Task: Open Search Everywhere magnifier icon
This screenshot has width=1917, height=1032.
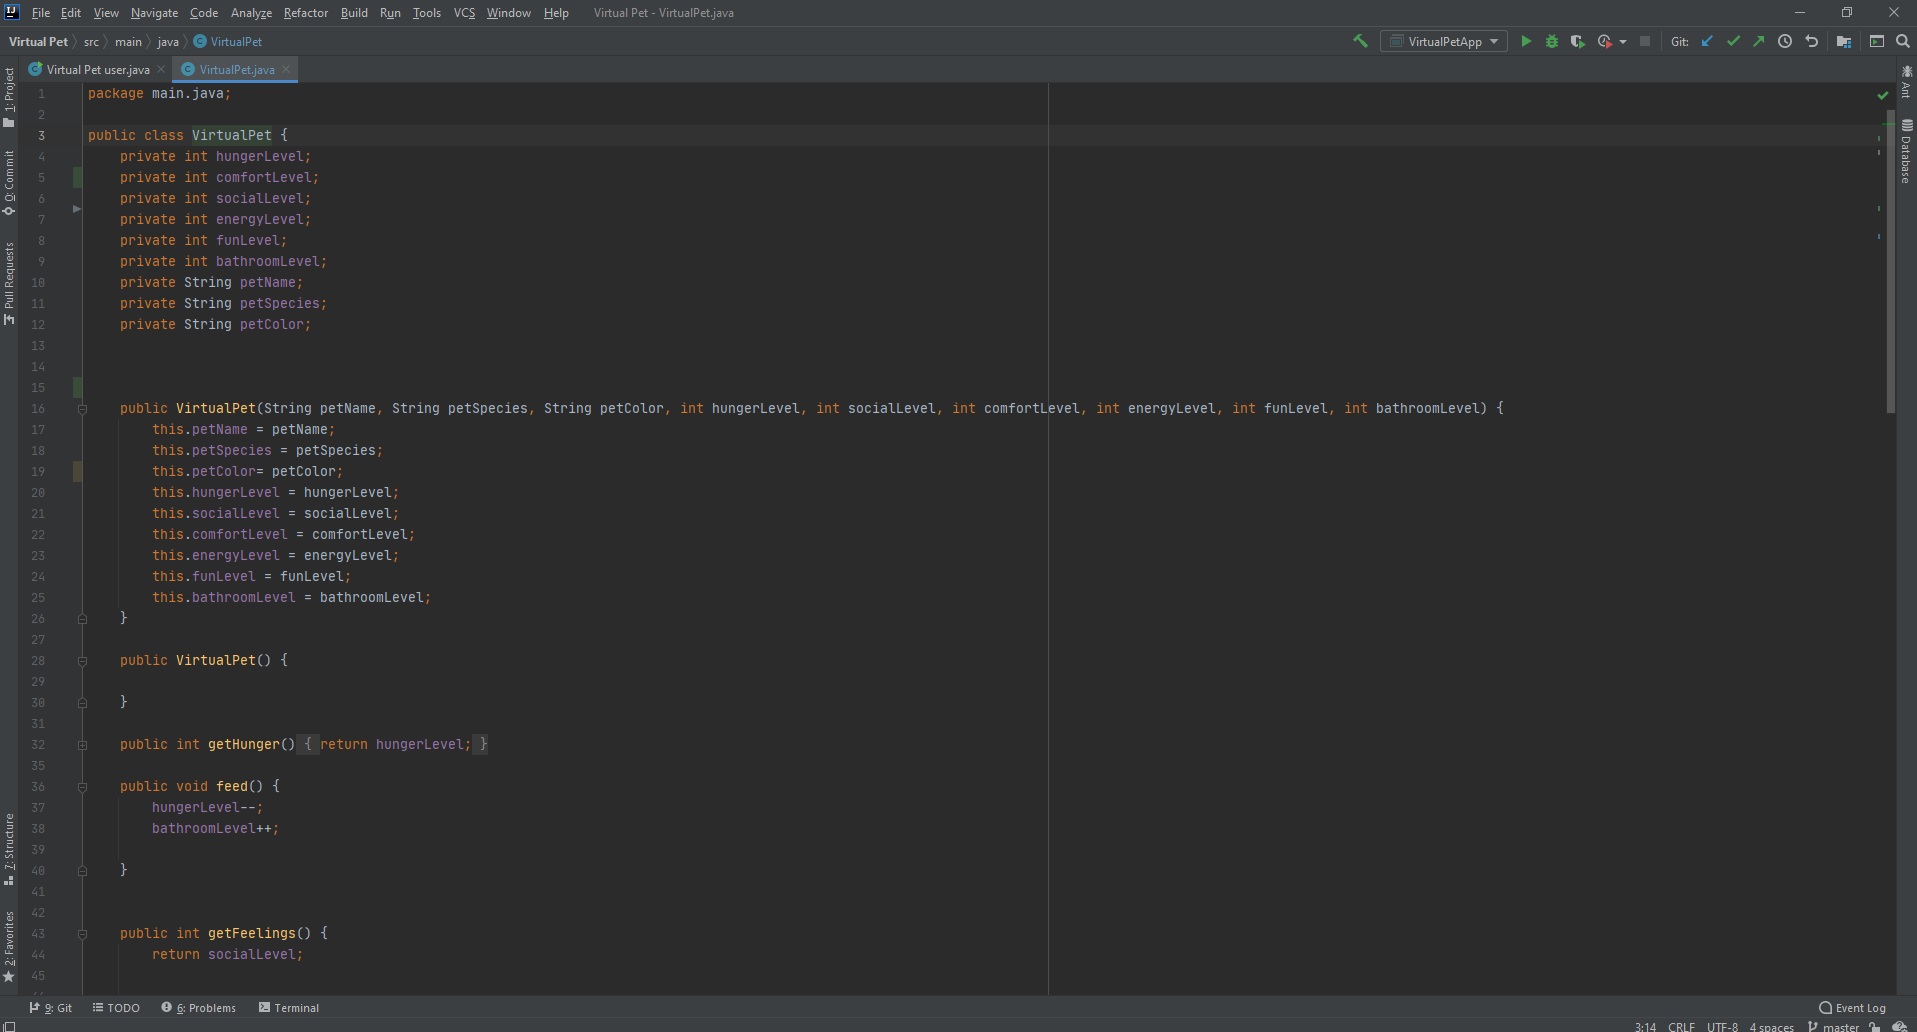Action: click(1903, 41)
